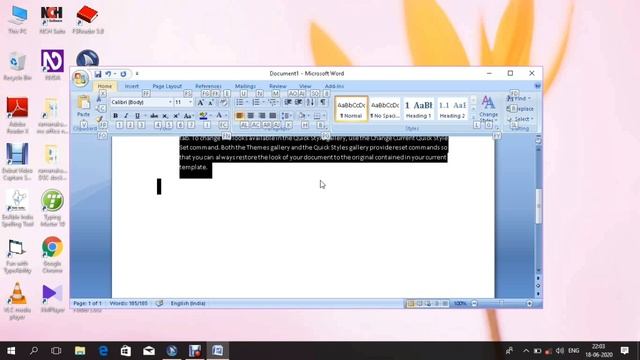Apply the No Spacing style

[384, 109]
